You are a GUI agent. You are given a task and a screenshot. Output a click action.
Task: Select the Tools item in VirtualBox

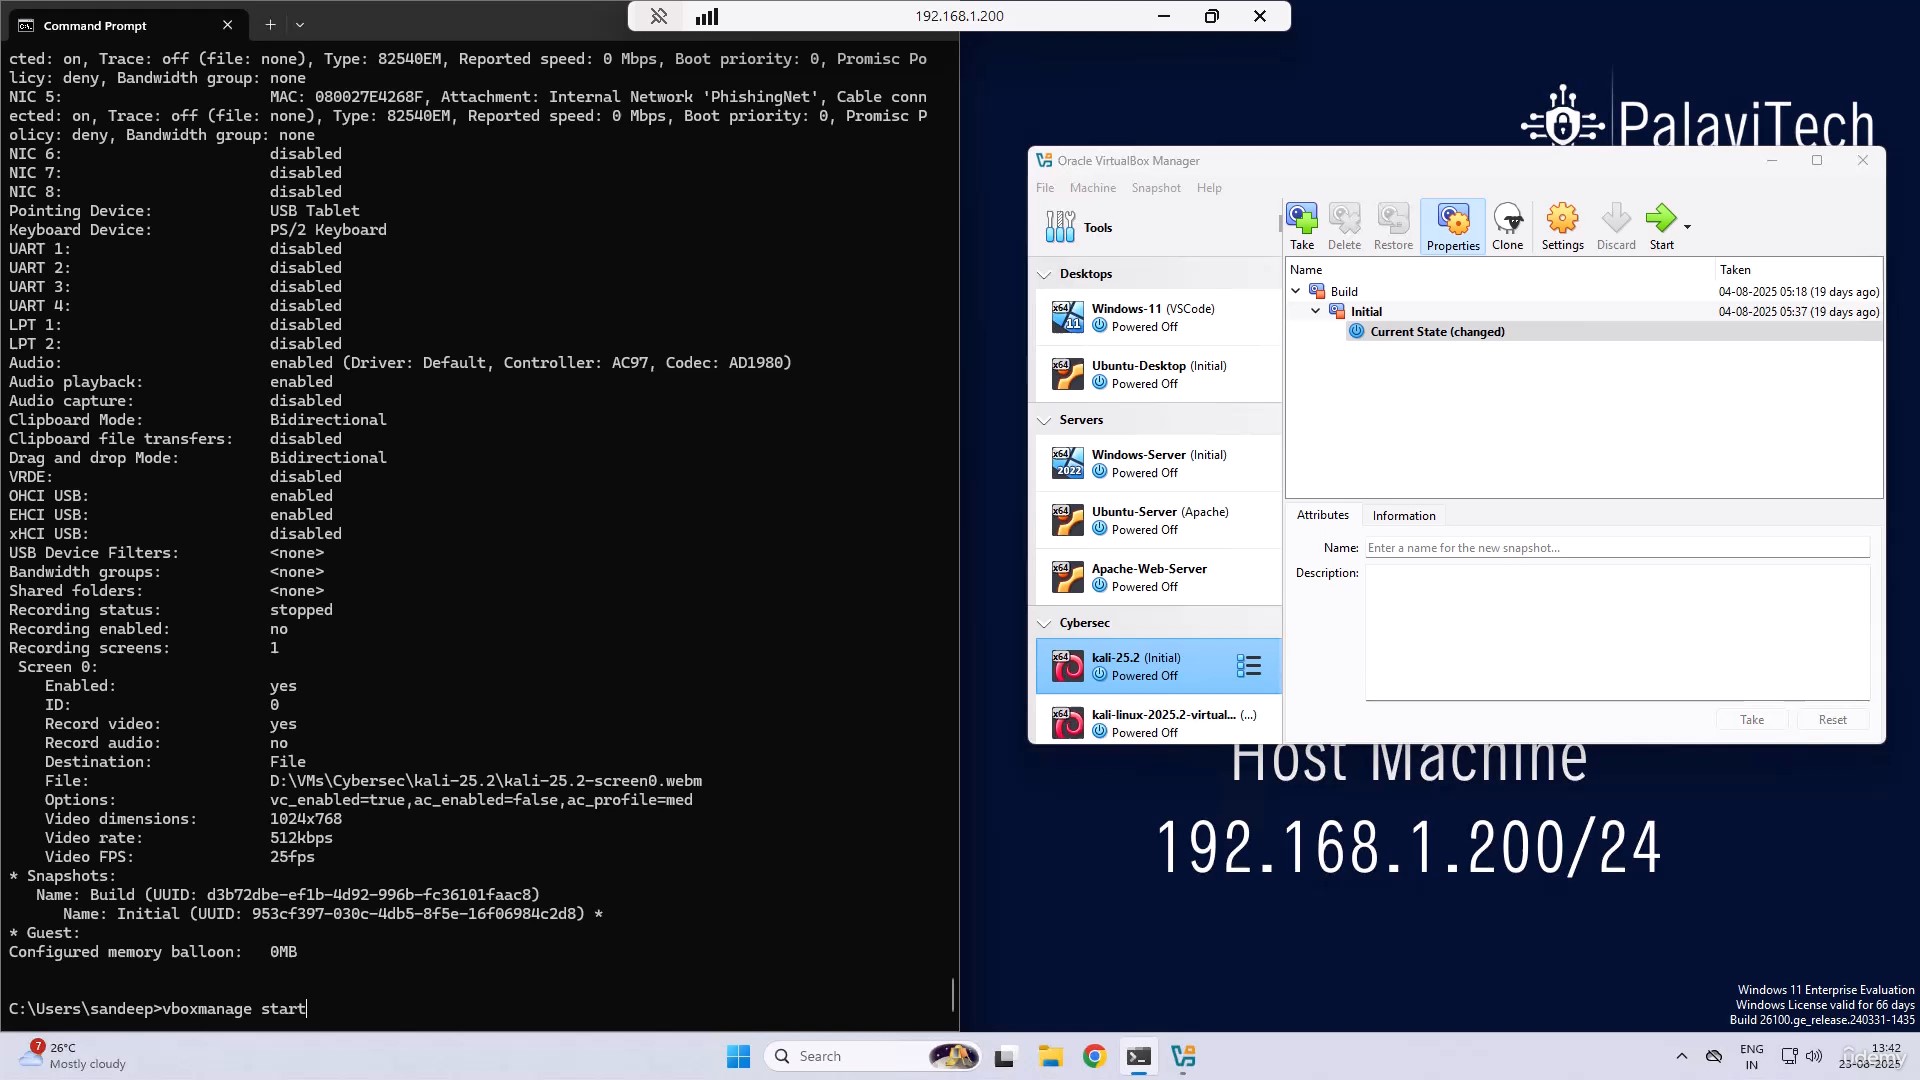(1157, 227)
